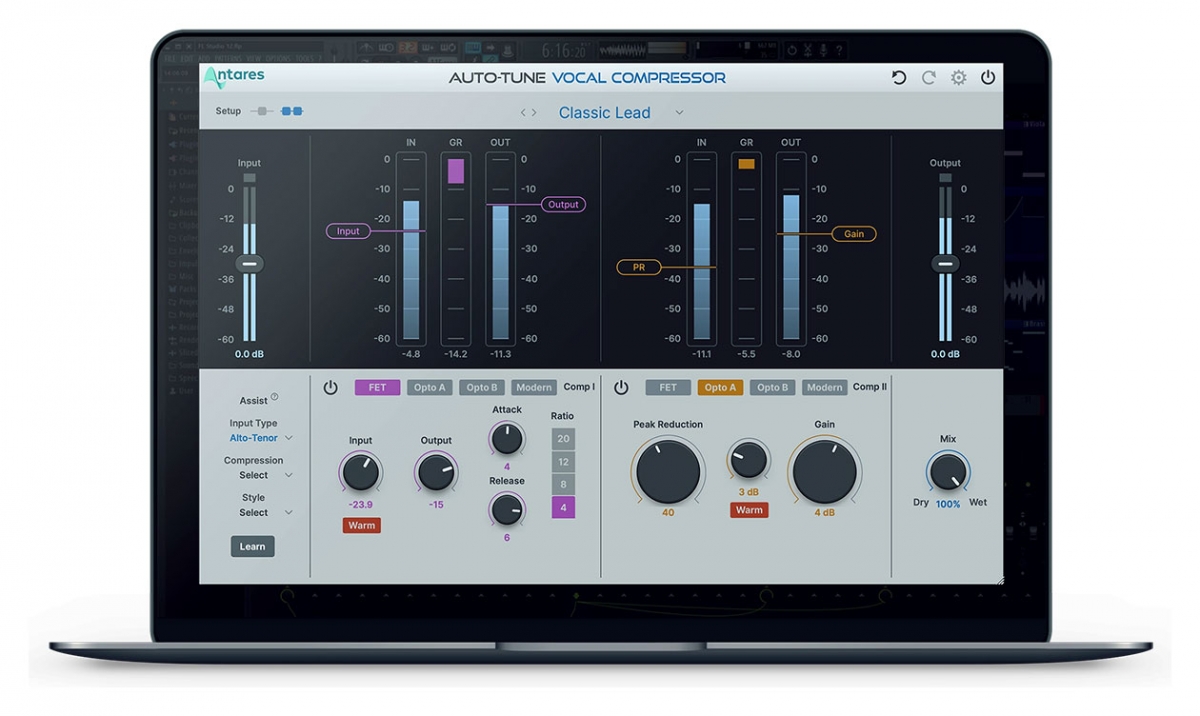Redo the last undone change

pos(929,78)
